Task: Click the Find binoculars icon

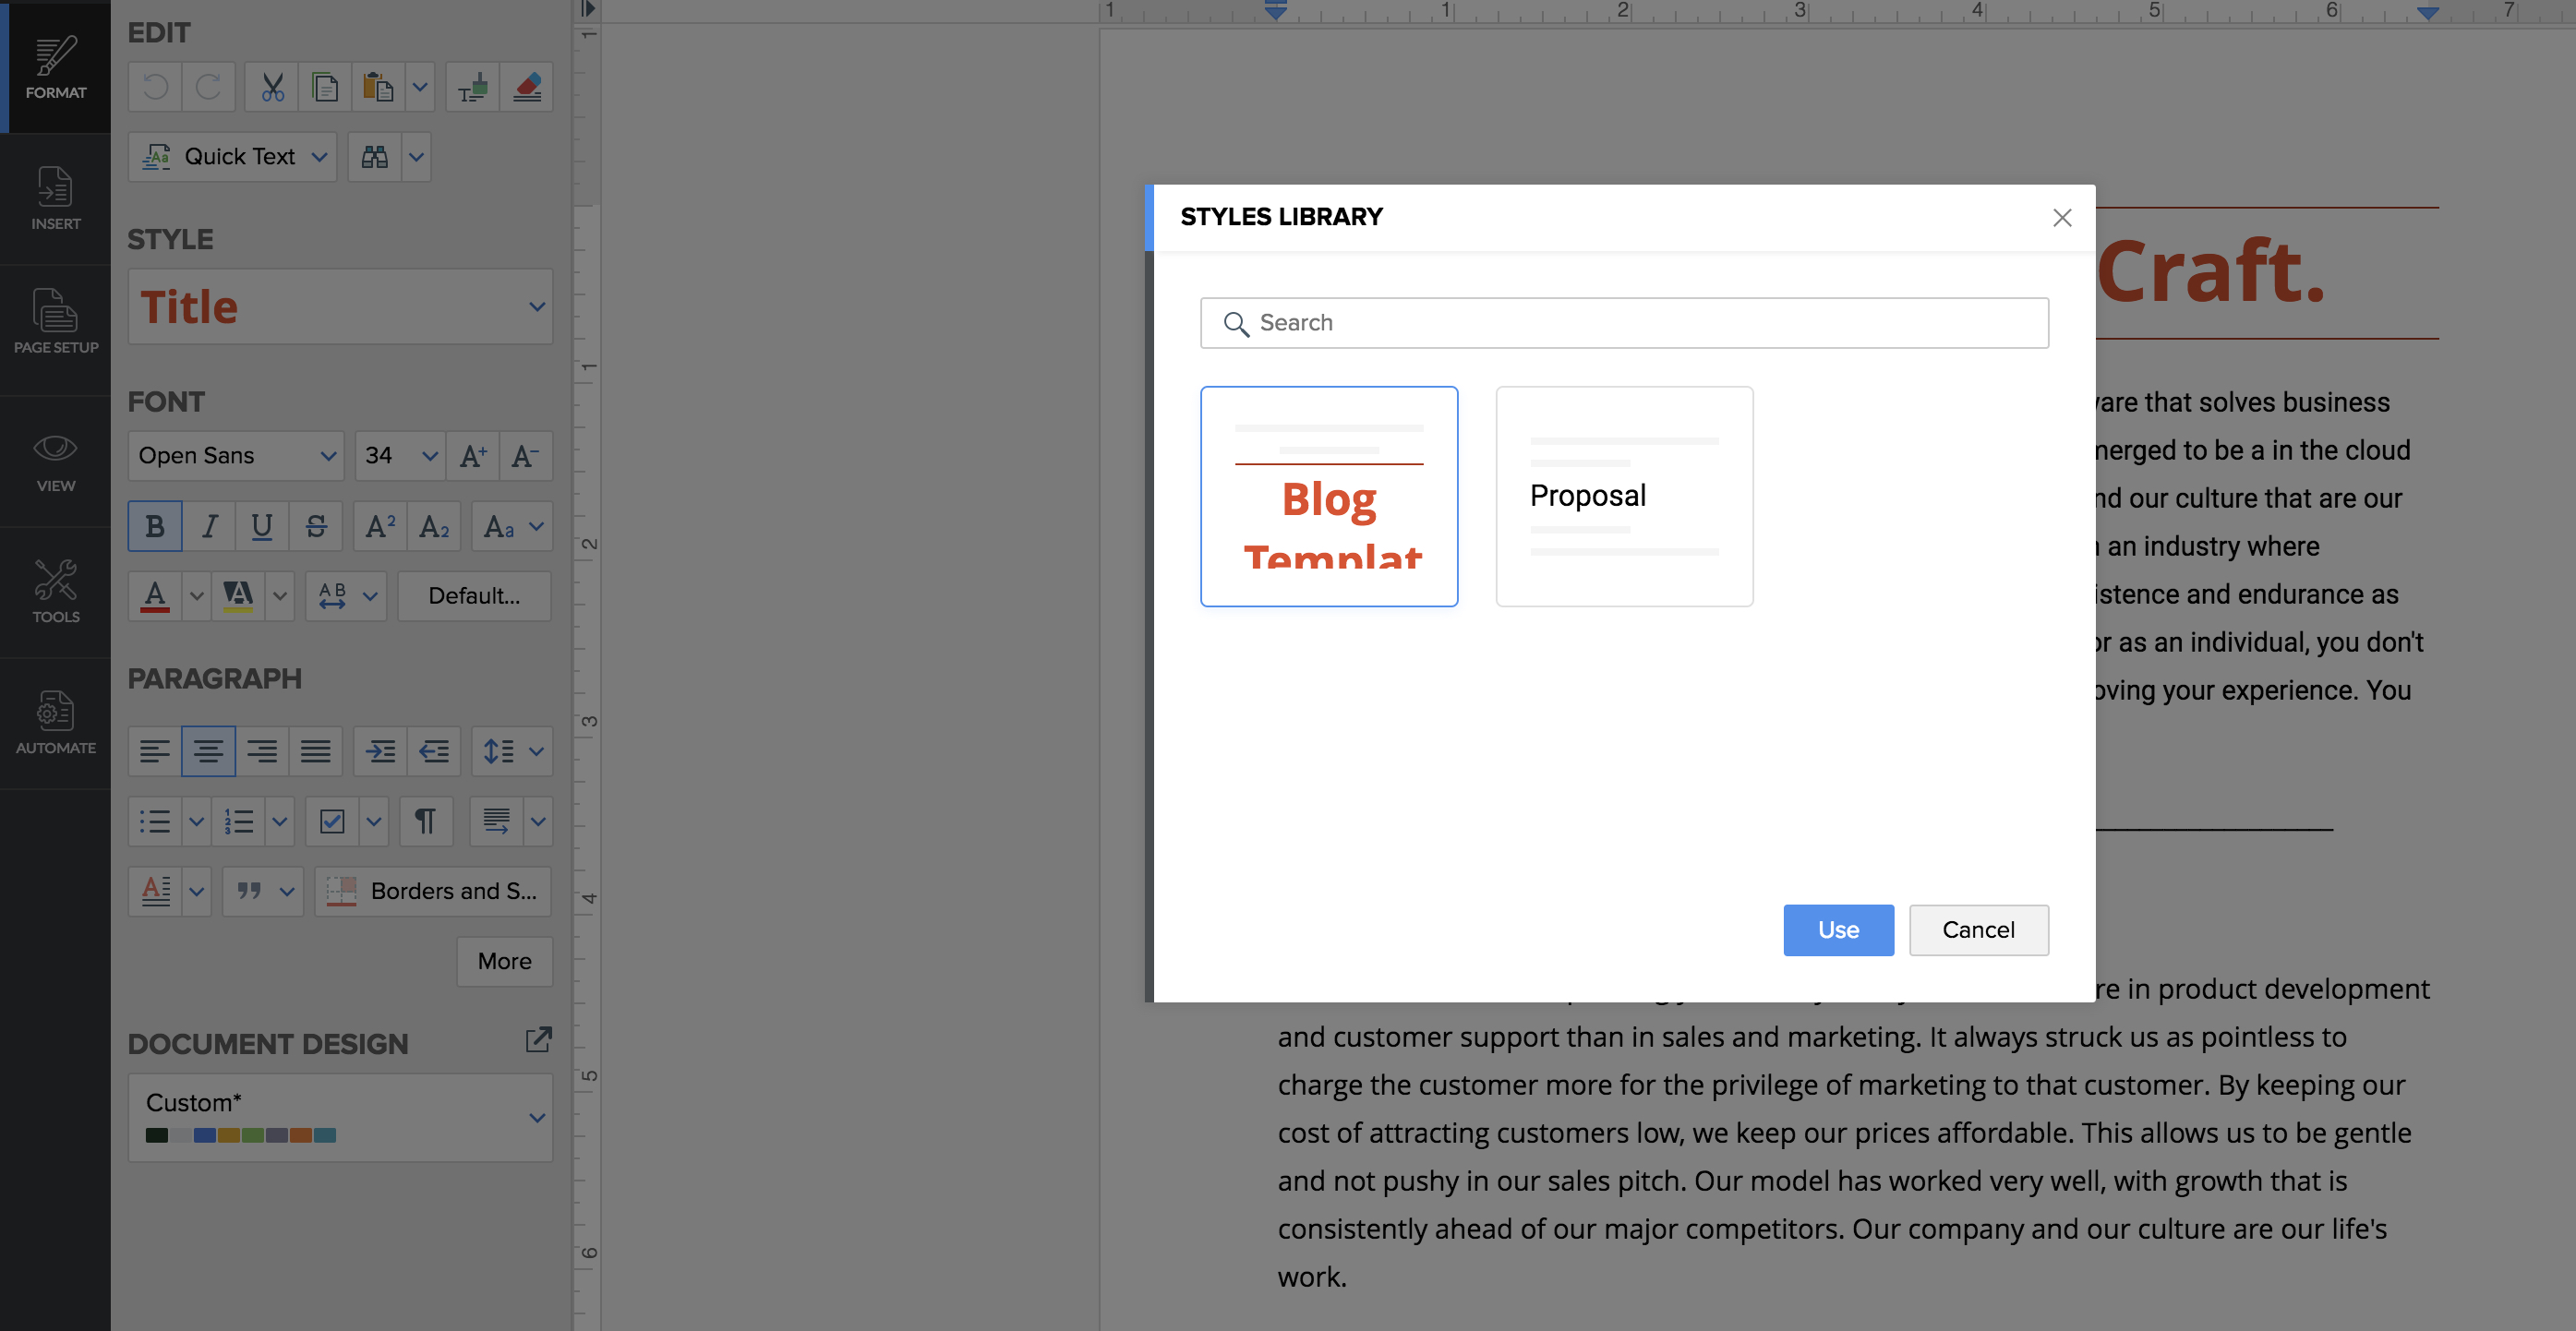Action: pyautogui.click(x=374, y=157)
